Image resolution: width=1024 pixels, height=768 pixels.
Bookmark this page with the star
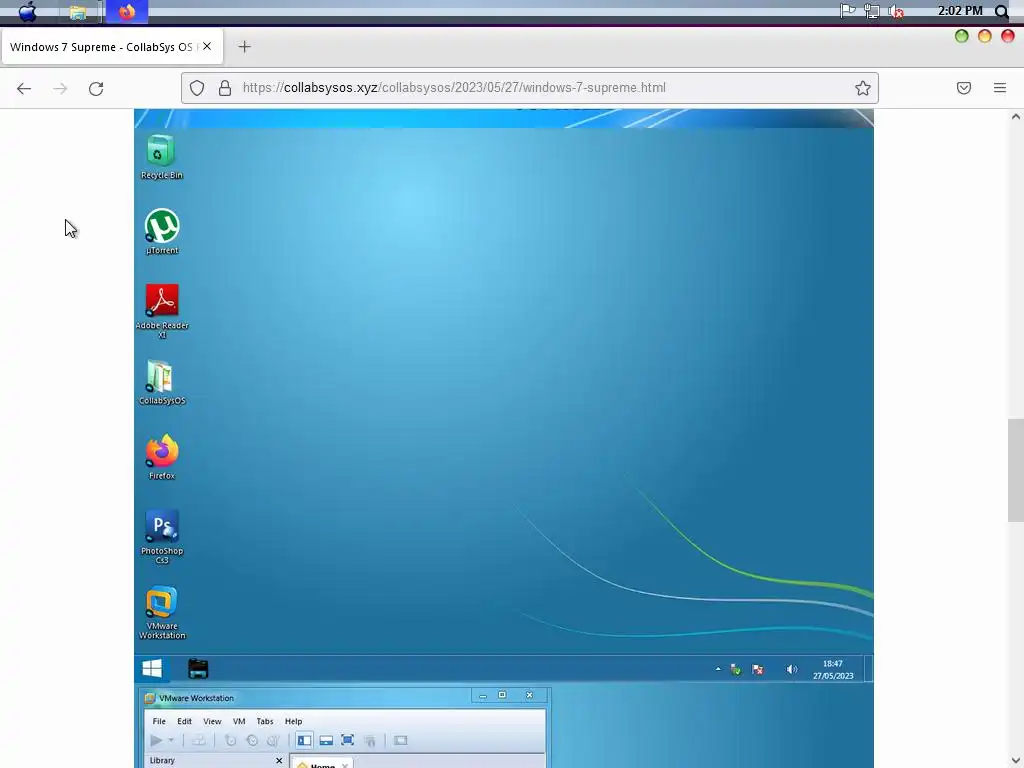863,88
